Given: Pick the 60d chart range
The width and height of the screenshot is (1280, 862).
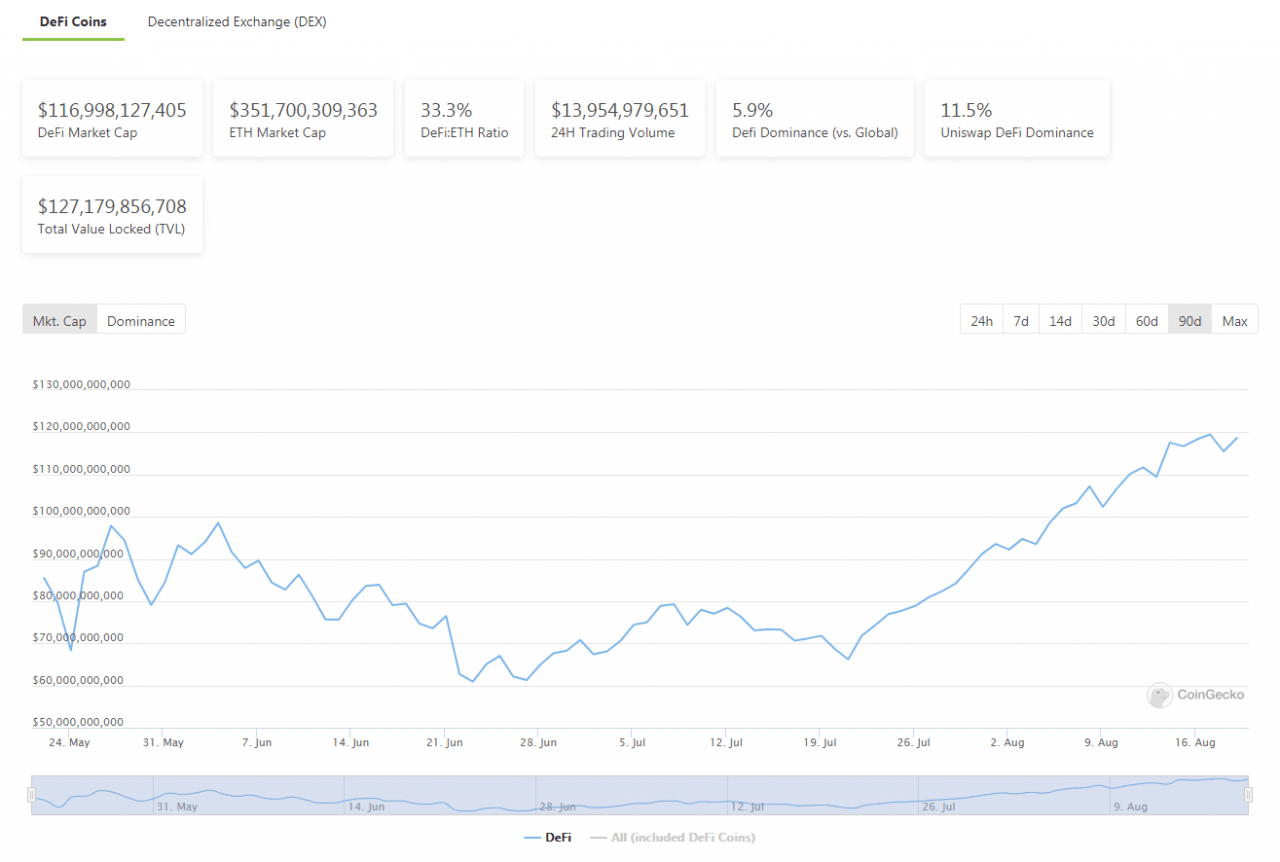Looking at the screenshot, I should (1146, 321).
